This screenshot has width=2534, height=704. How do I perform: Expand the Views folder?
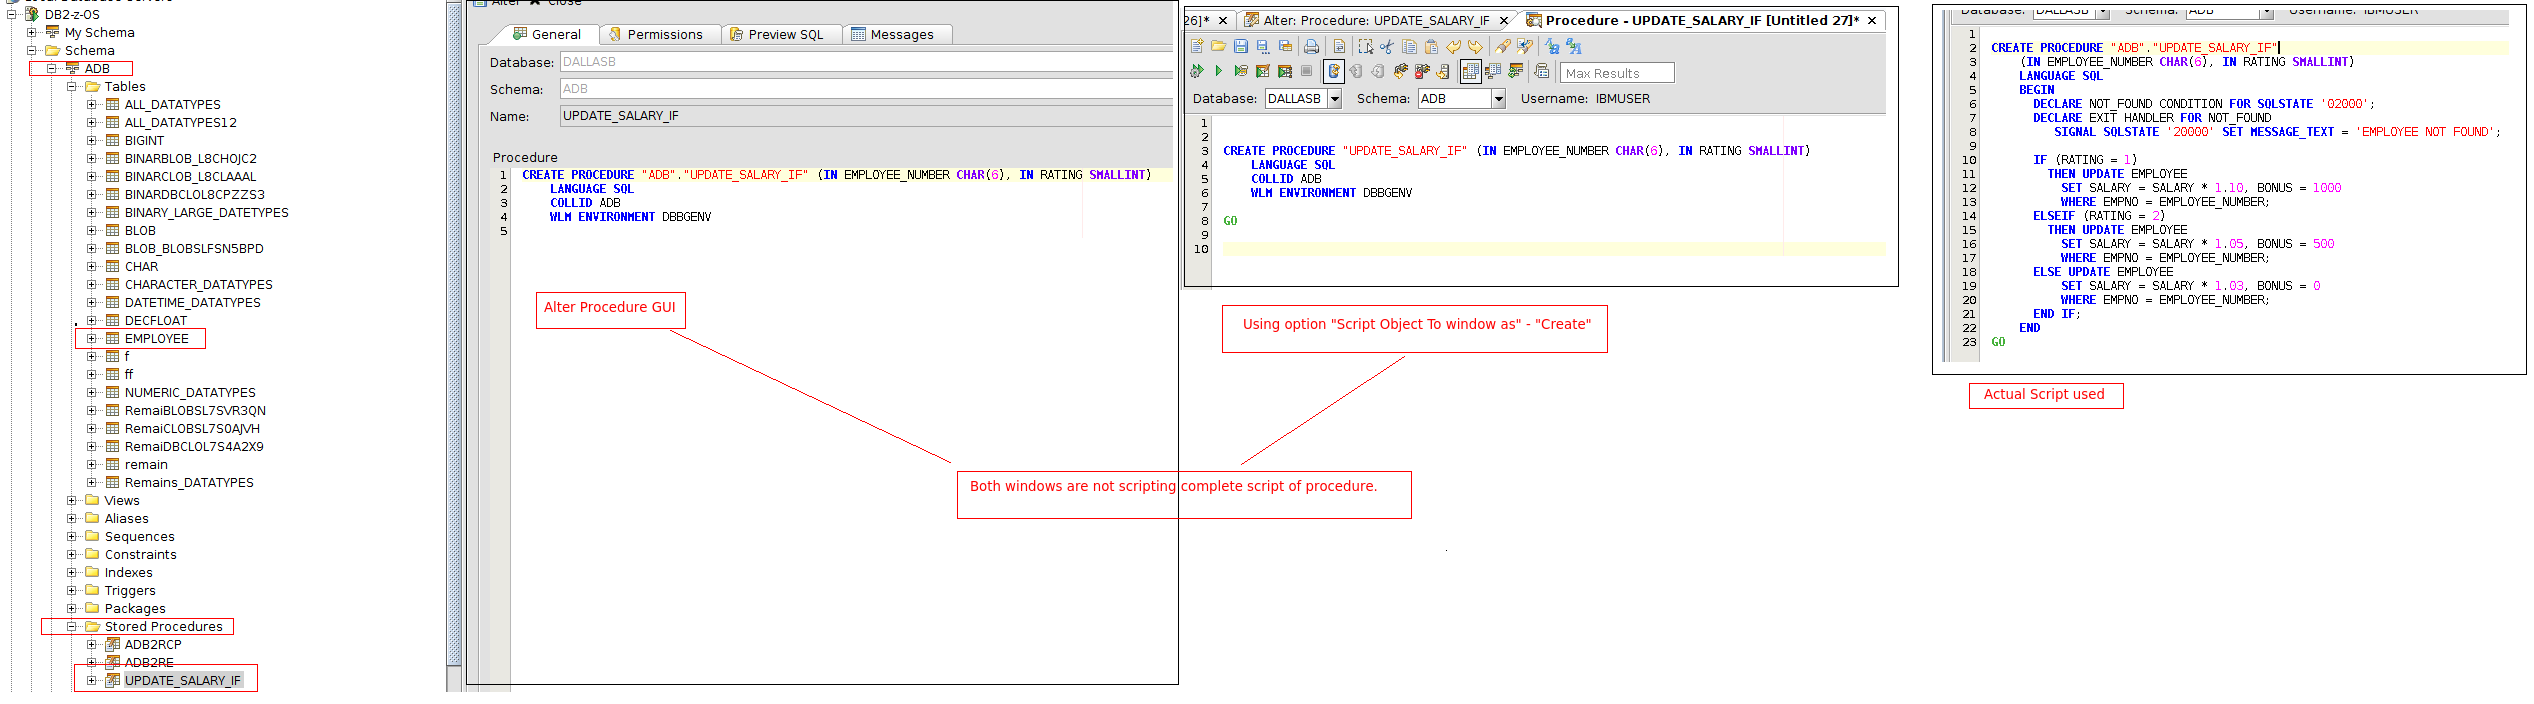[x=72, y=500]
